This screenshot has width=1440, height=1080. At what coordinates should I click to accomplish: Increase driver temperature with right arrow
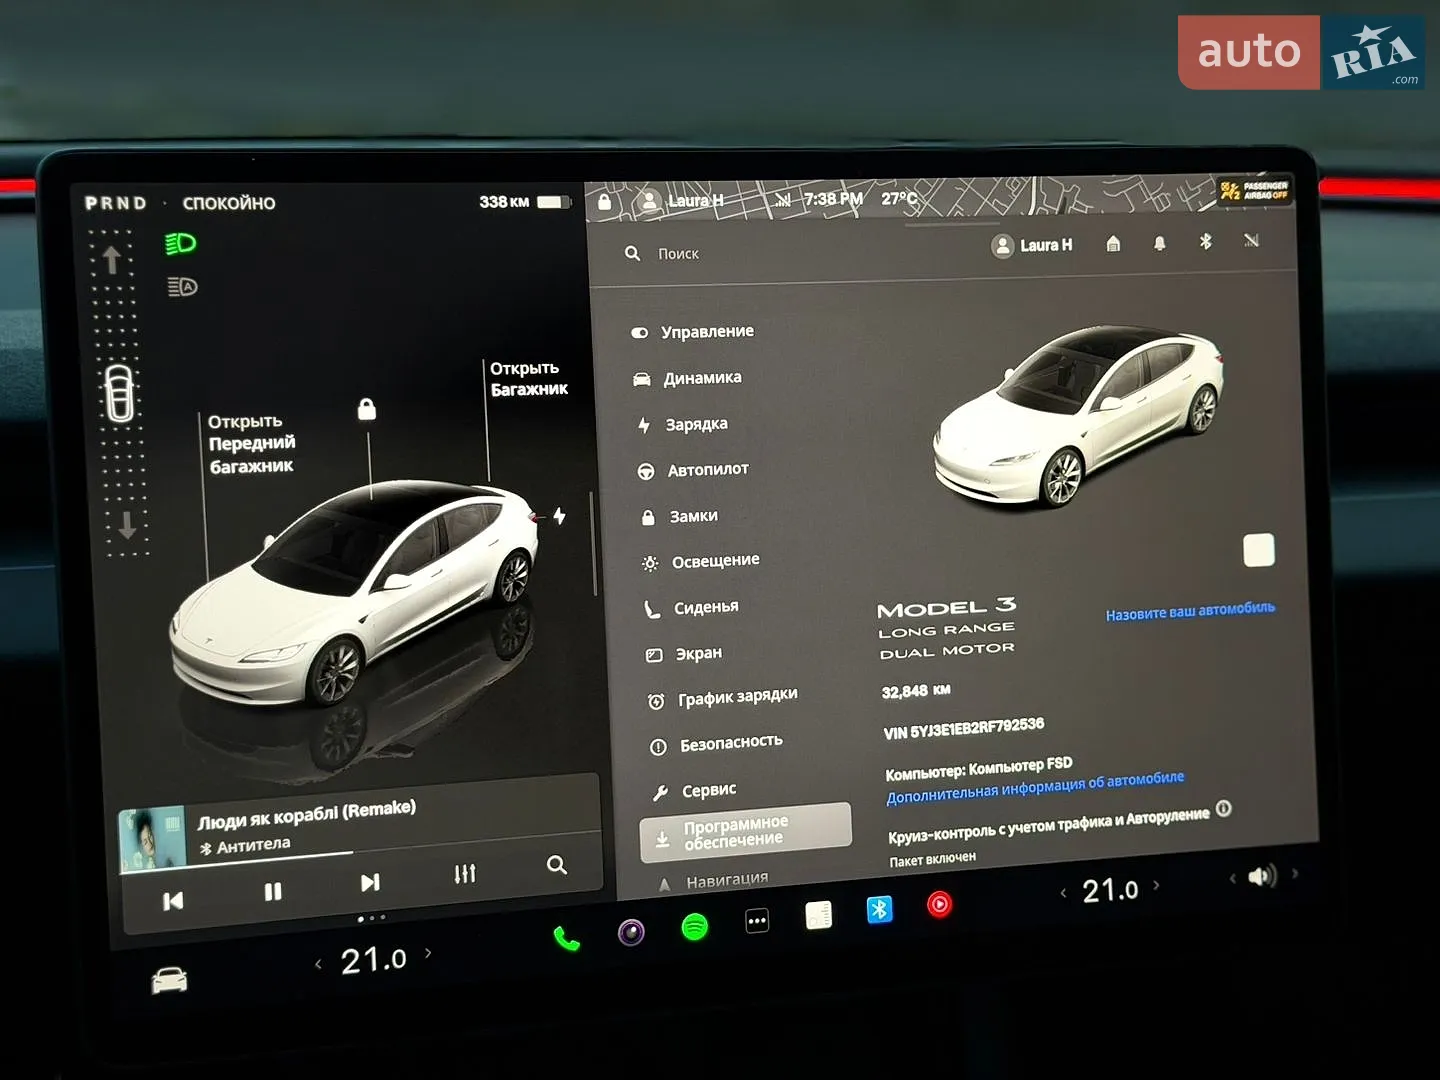point(428,953)
